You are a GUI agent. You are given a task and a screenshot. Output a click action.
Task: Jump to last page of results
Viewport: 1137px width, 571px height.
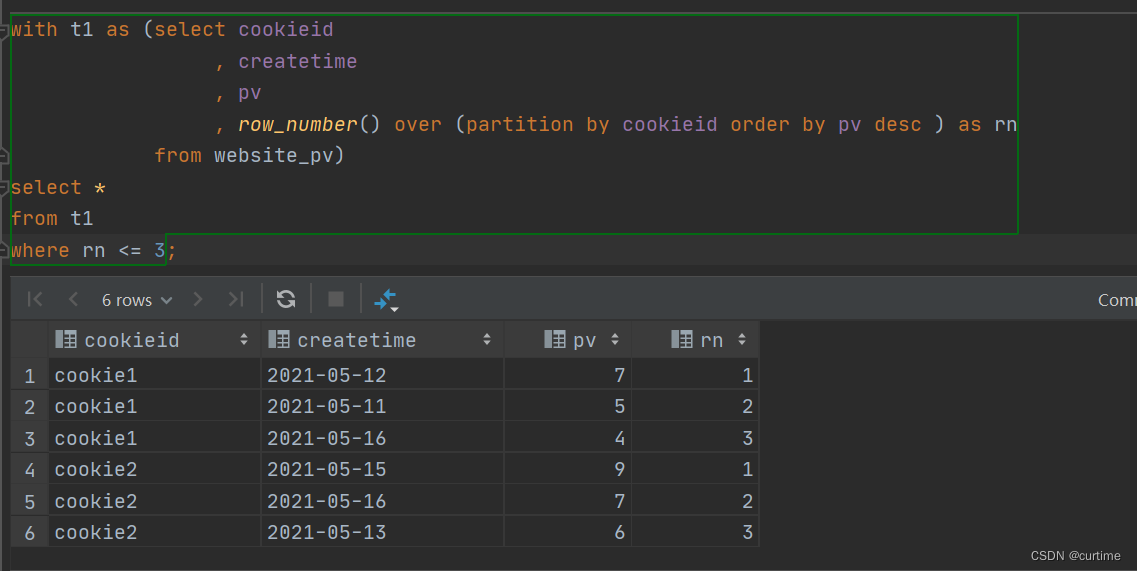pyautogui.click(x=236, y=299)
